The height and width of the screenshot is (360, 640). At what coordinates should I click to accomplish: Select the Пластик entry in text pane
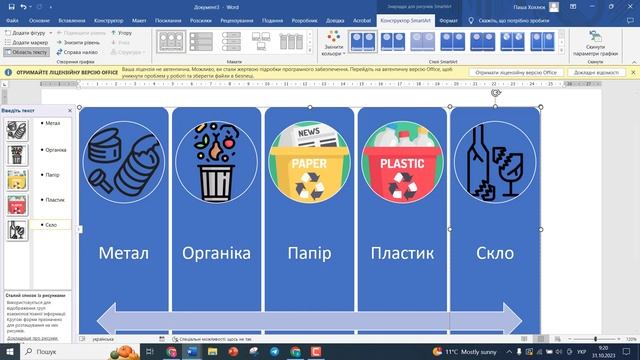point(55,200)
